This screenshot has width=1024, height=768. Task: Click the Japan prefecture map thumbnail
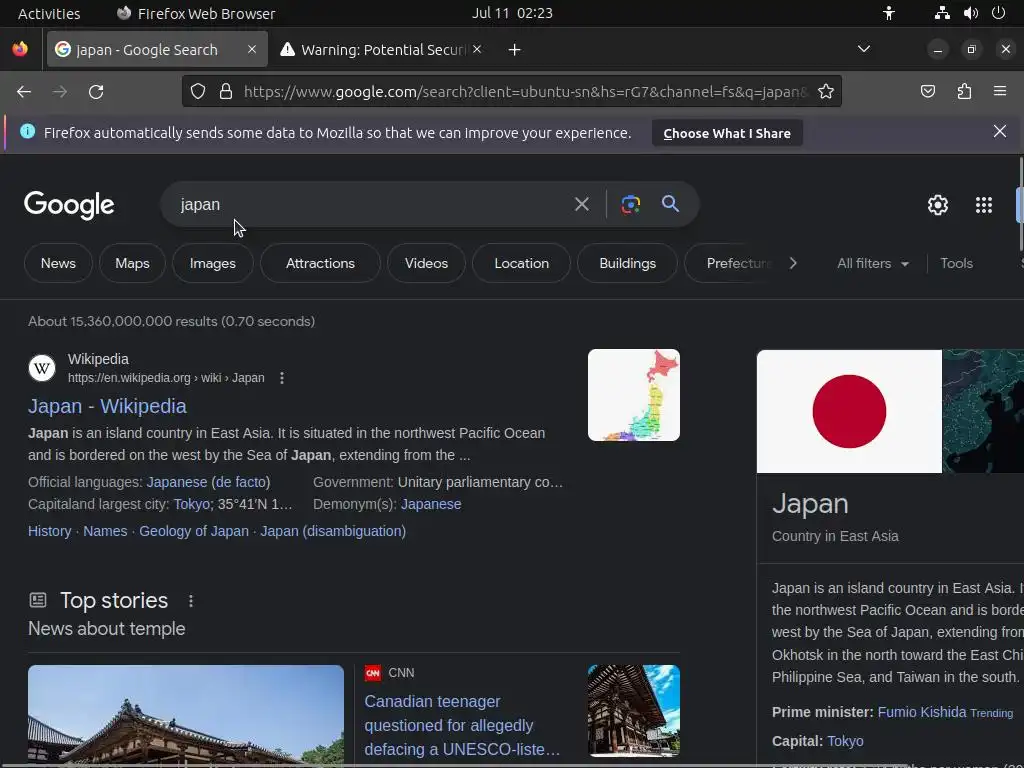633,395
